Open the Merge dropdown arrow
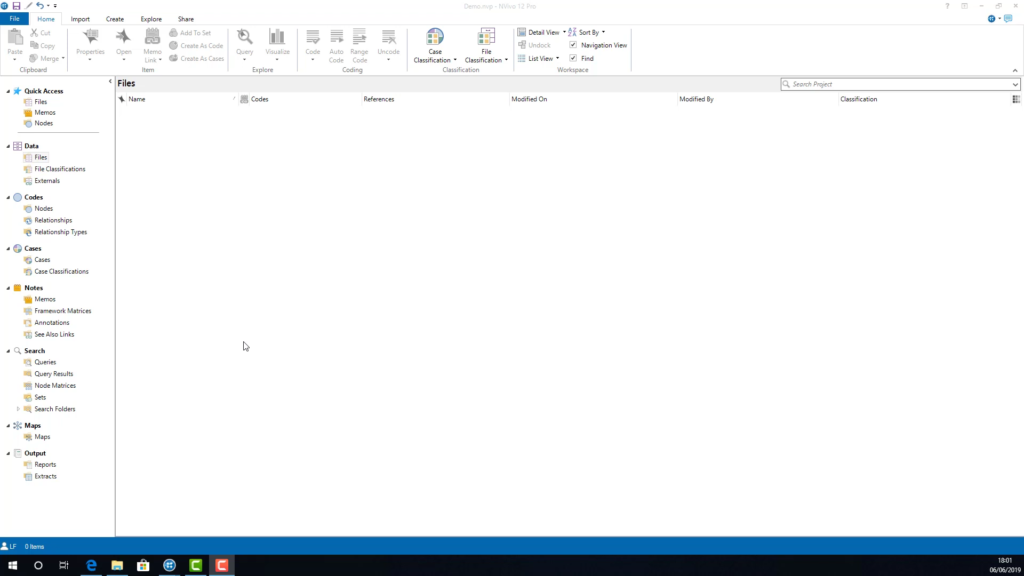The image size is (1024, 576). [x=63, y=59]
